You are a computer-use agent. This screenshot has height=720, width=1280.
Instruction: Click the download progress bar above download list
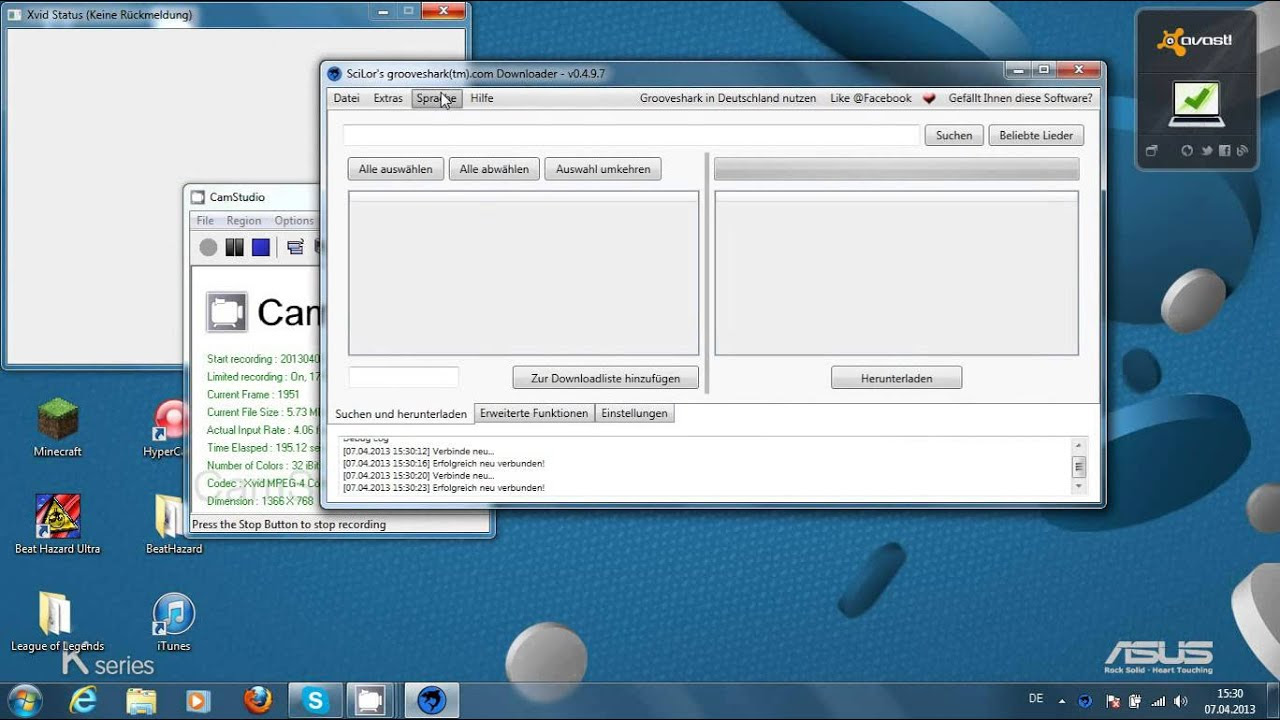[x=896, y=169]
